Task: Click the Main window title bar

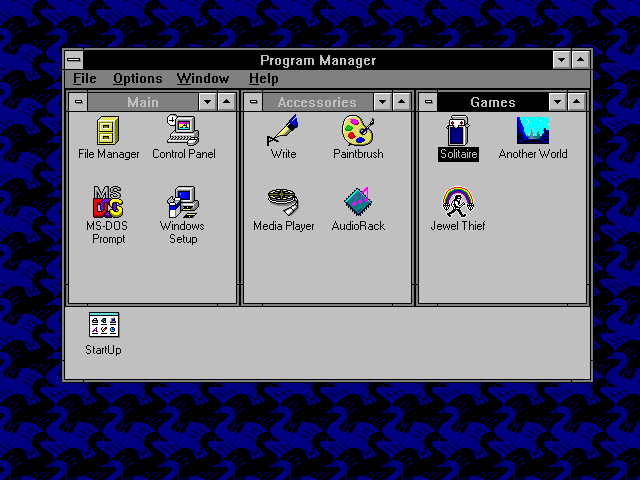Action: [x=143, y=102]
